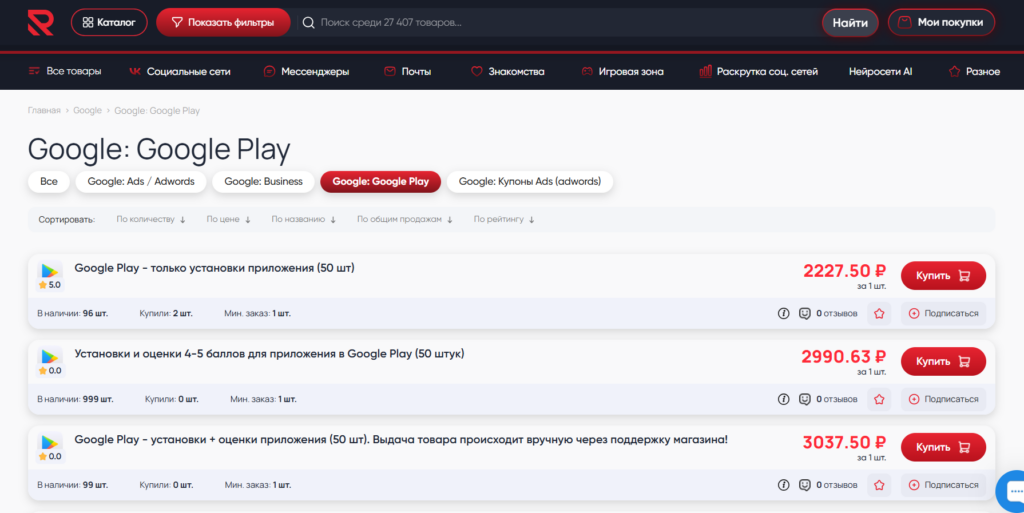Click Подписаться for 2227.50 ₽ product

(x=943, y=313)
